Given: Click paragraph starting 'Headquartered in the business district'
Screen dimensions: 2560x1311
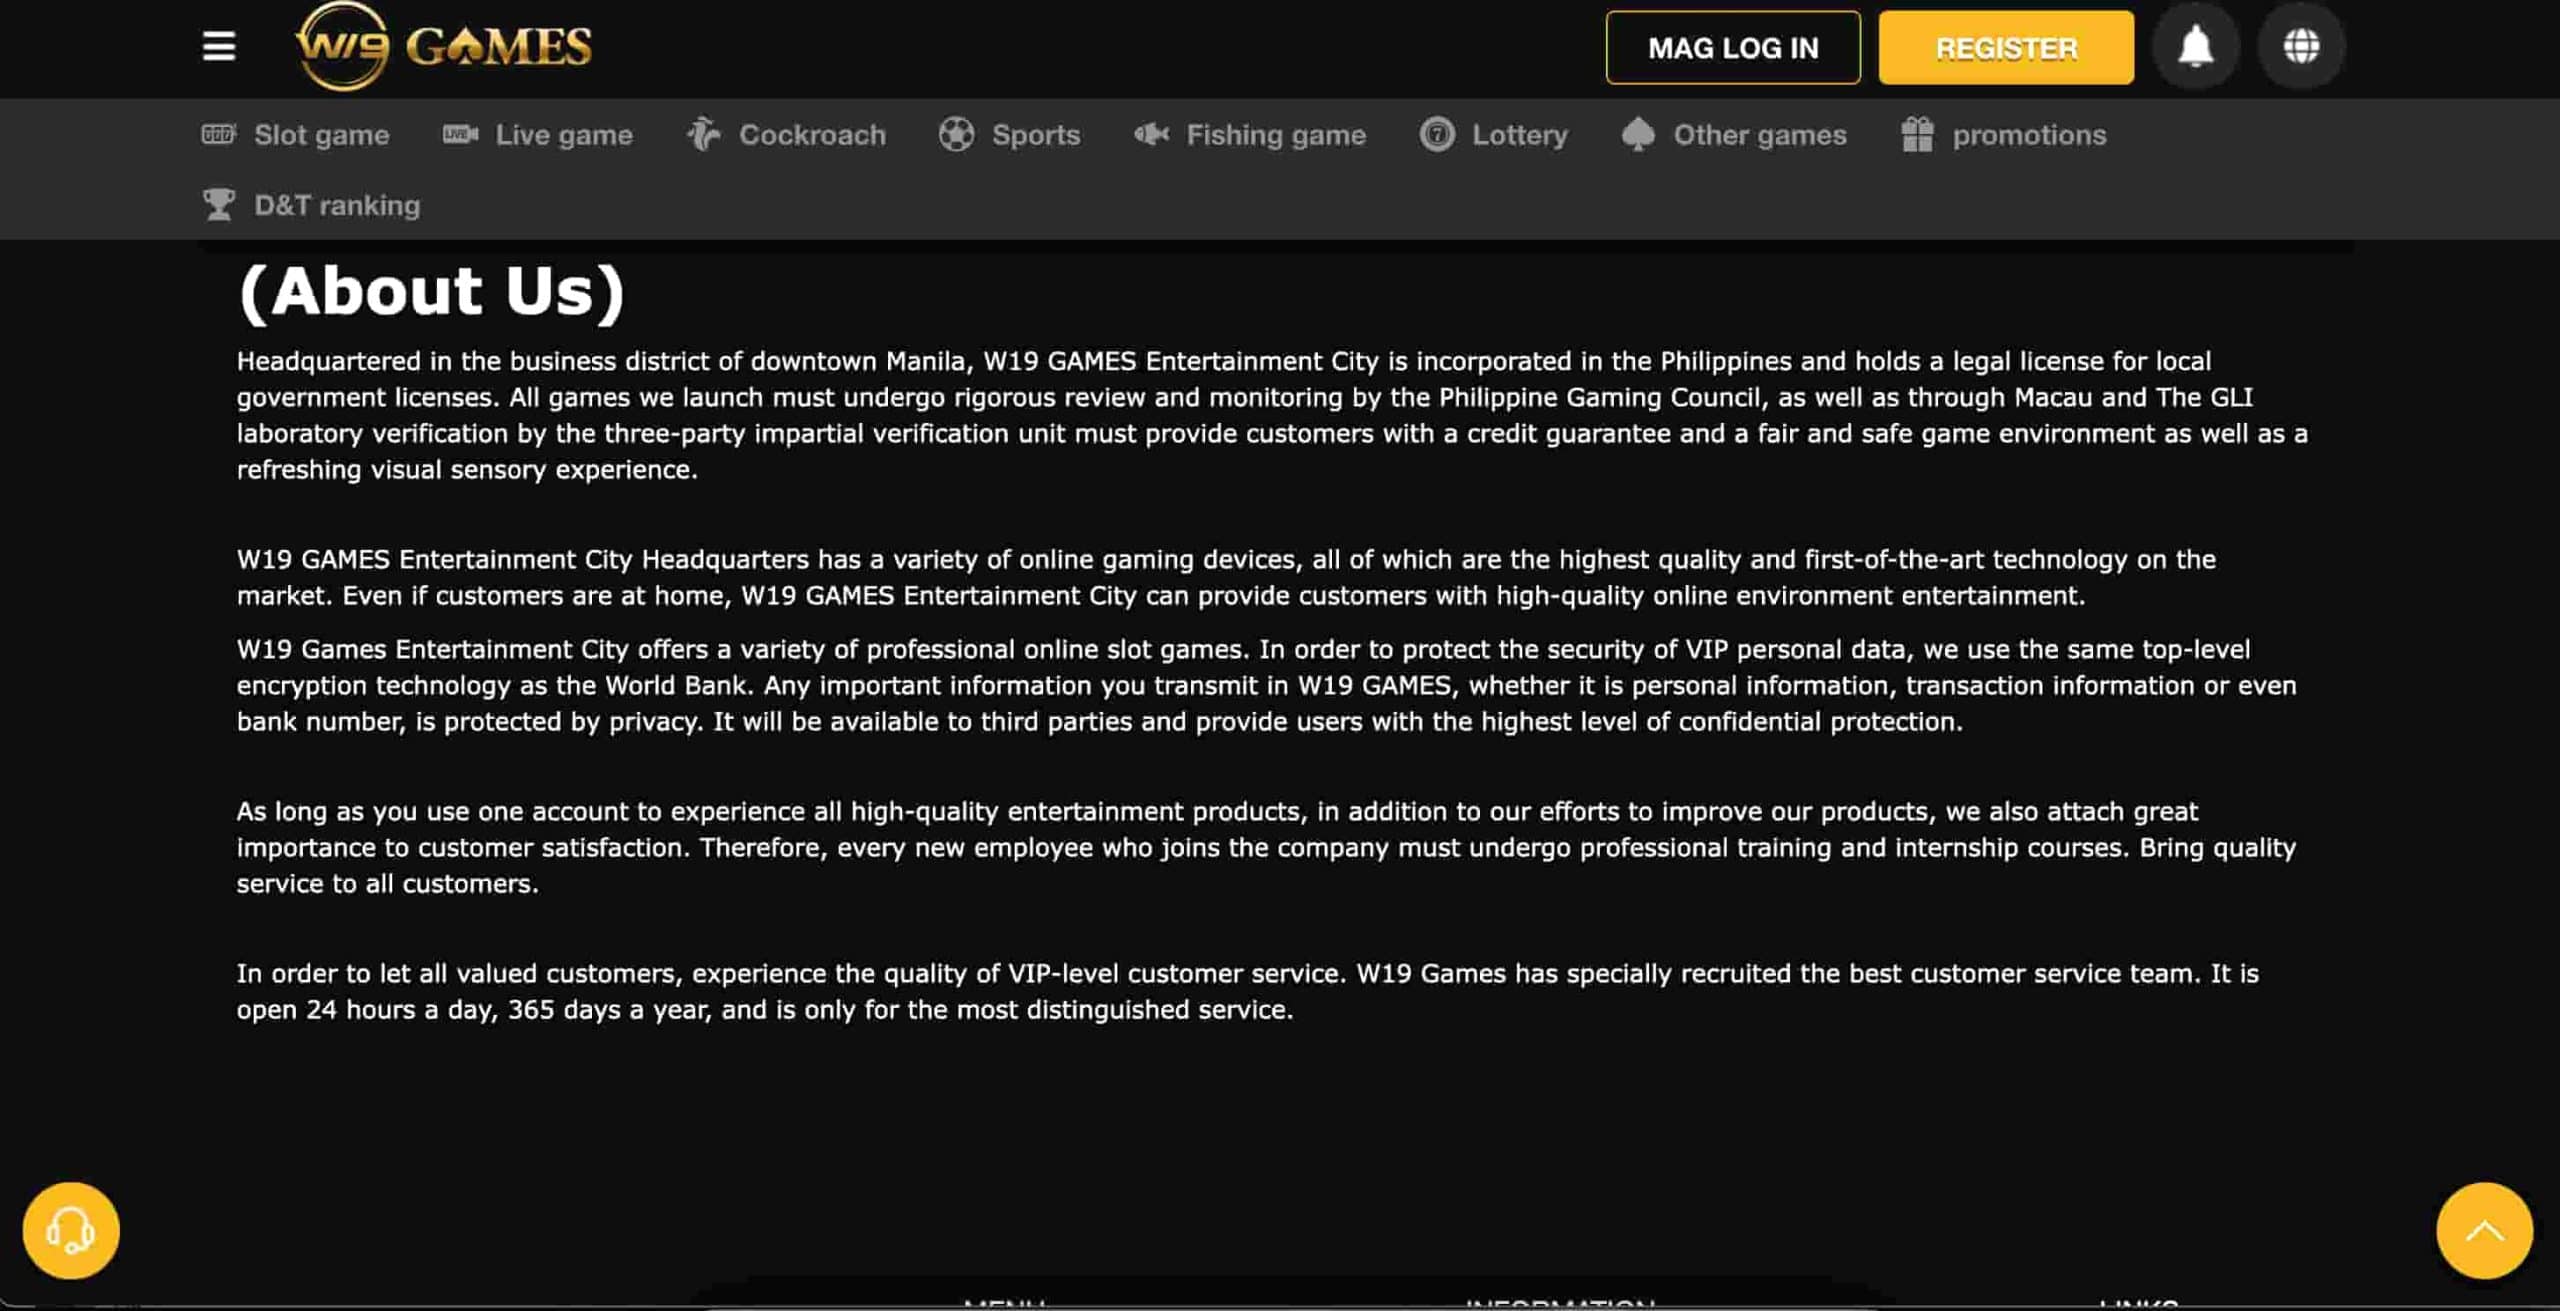Looking at the screenshot, I should click(x=1272, y=415).
